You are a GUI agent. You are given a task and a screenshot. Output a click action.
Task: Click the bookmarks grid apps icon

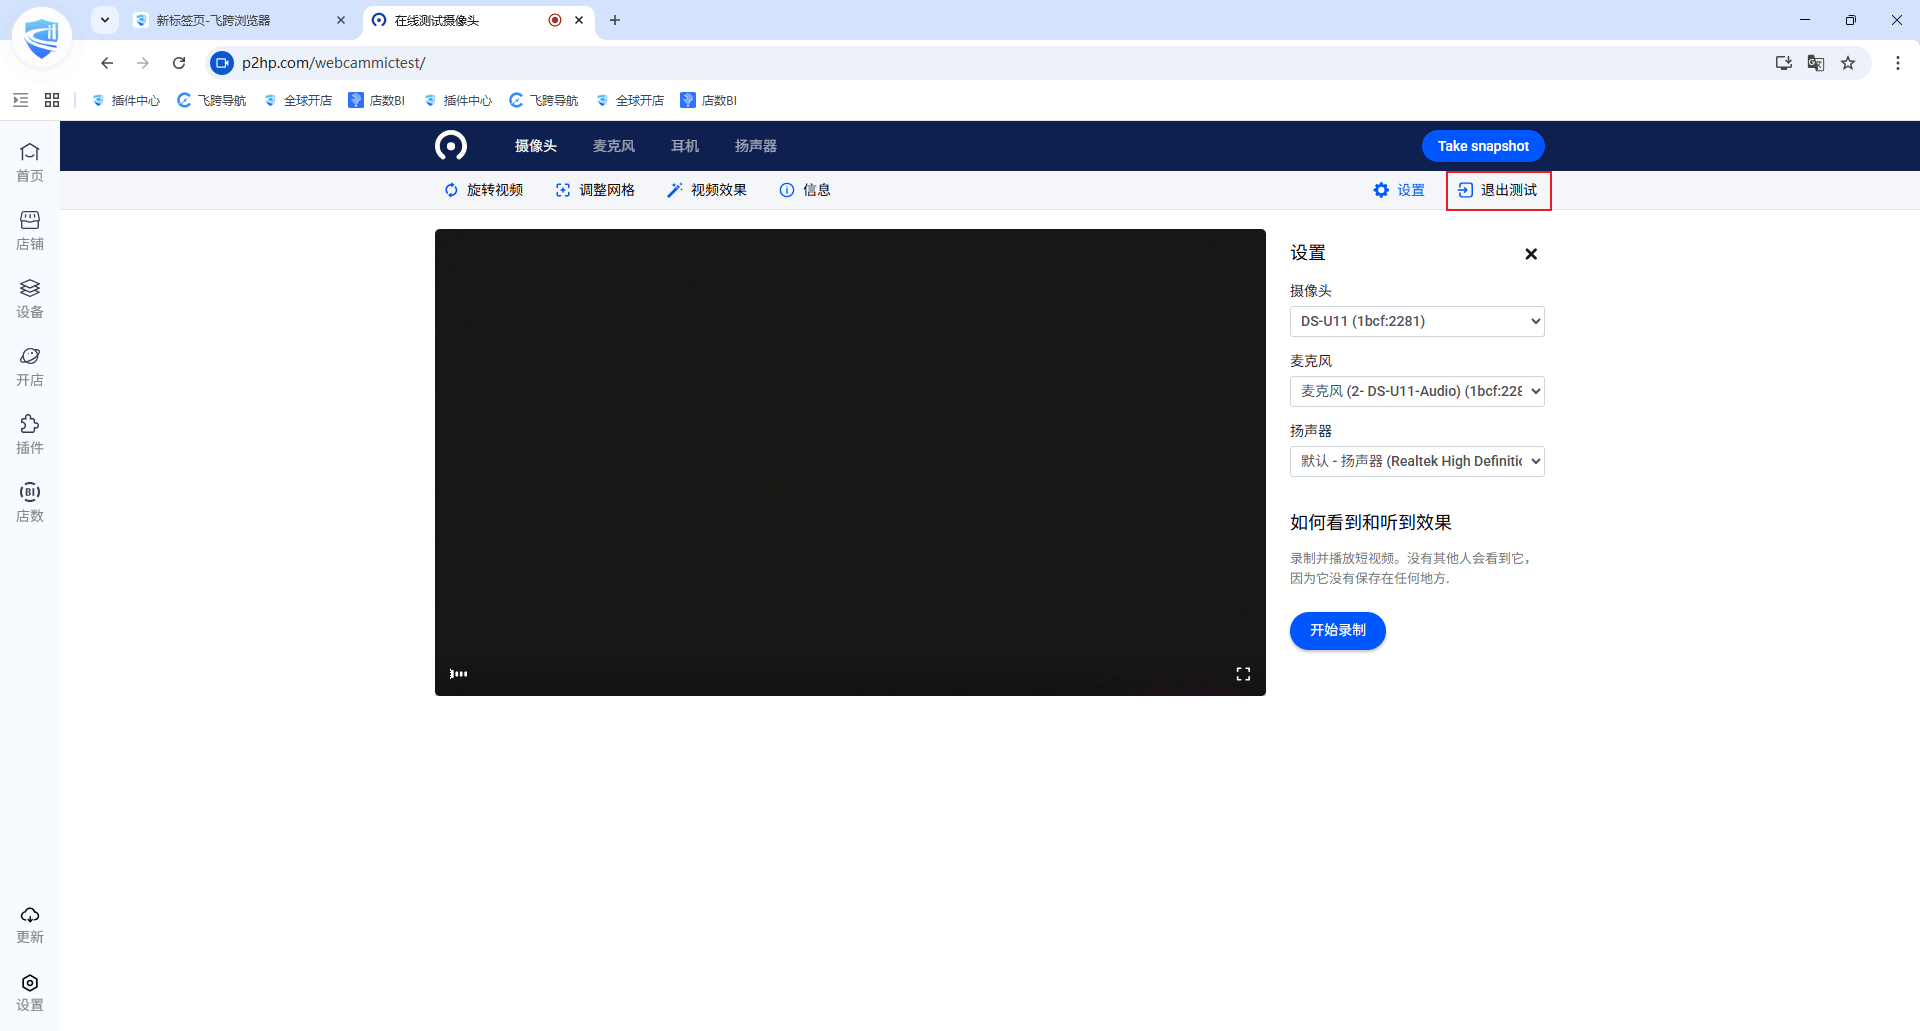click(52, 100)
